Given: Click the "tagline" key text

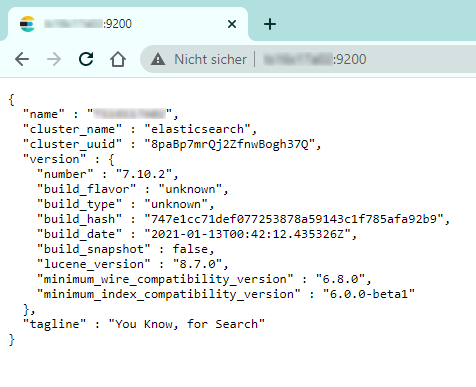Looking at the screenshot, I should (x=54, y=324).
